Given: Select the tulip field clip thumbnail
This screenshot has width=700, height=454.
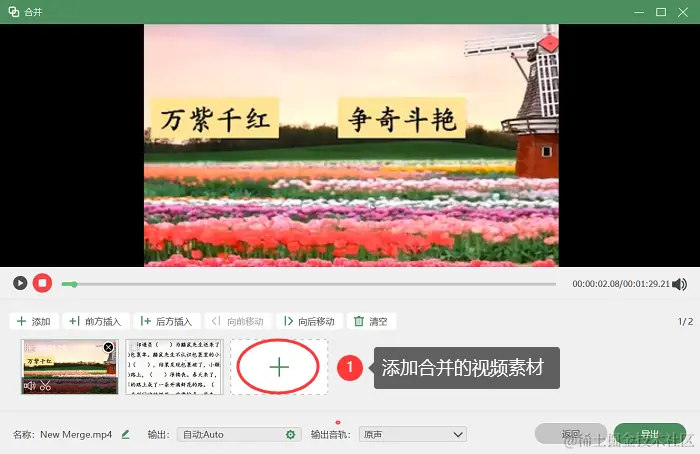Looking at the screenshot, I should click(x=70, y=367).
